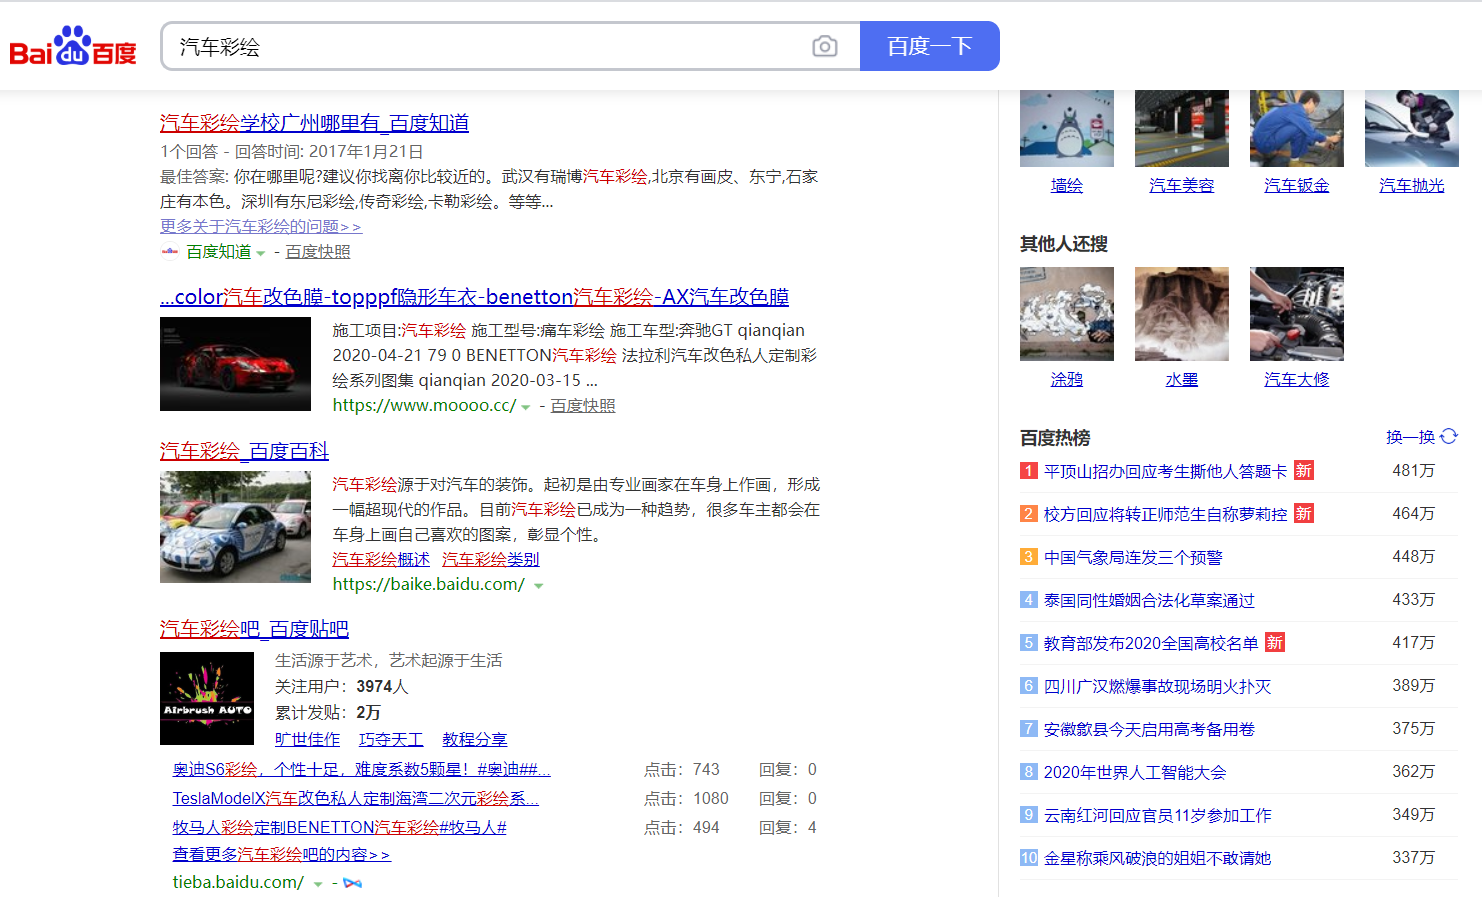Click the Airbrush Auto tieba thumbnail
The width and height of the screenshot is (1482, 897).
tap(207, 698)
